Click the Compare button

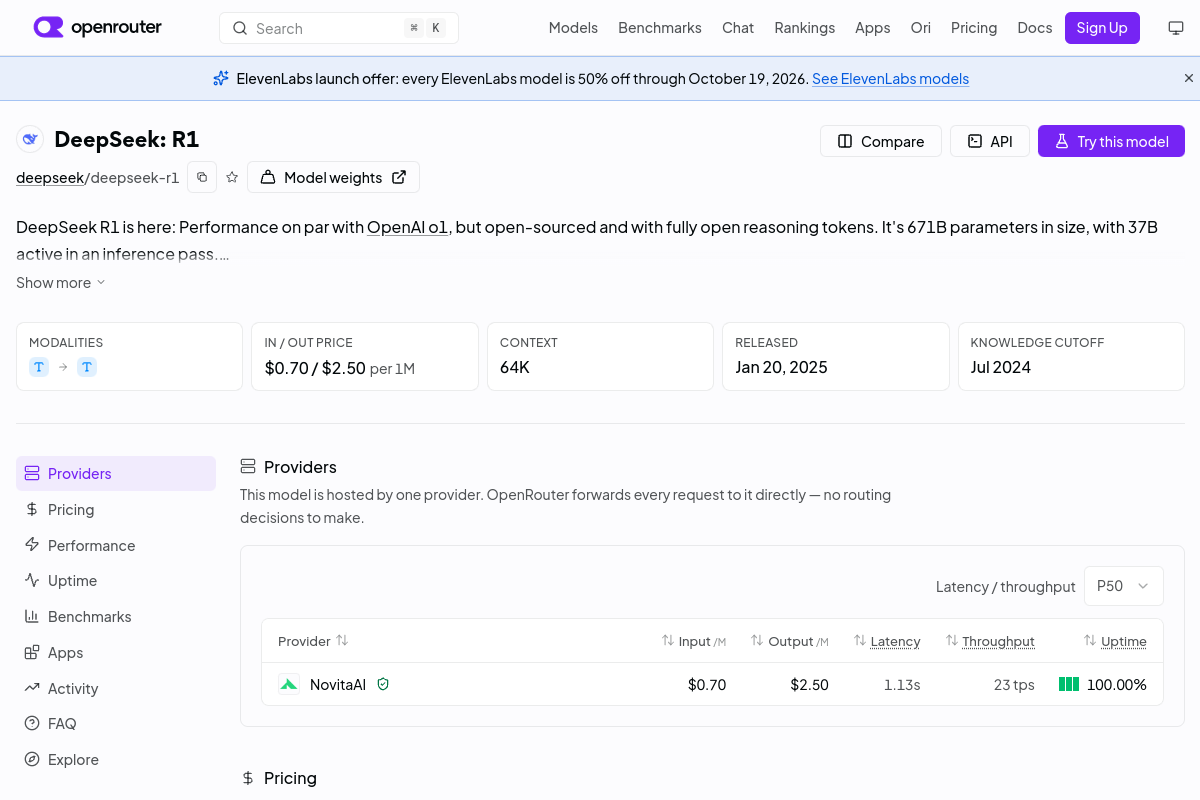(x=881, y=141)
